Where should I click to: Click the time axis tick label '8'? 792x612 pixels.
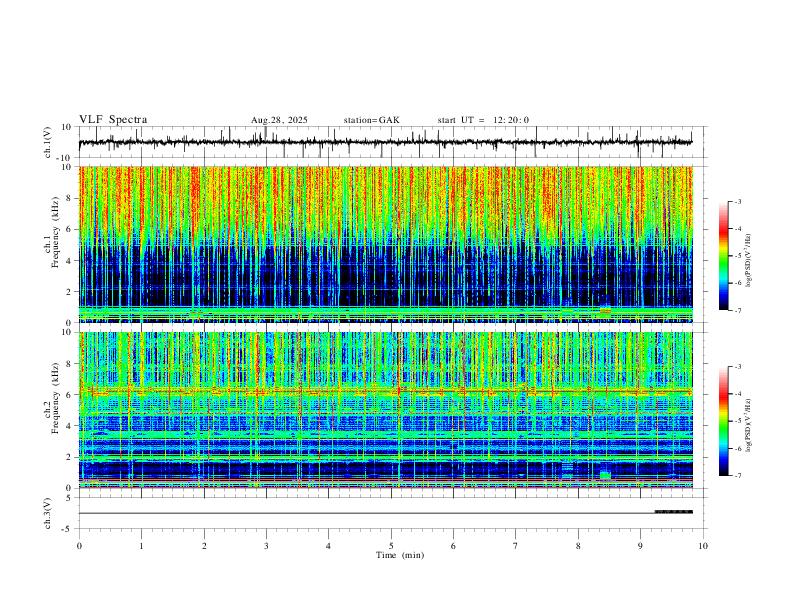click(578, 546)
